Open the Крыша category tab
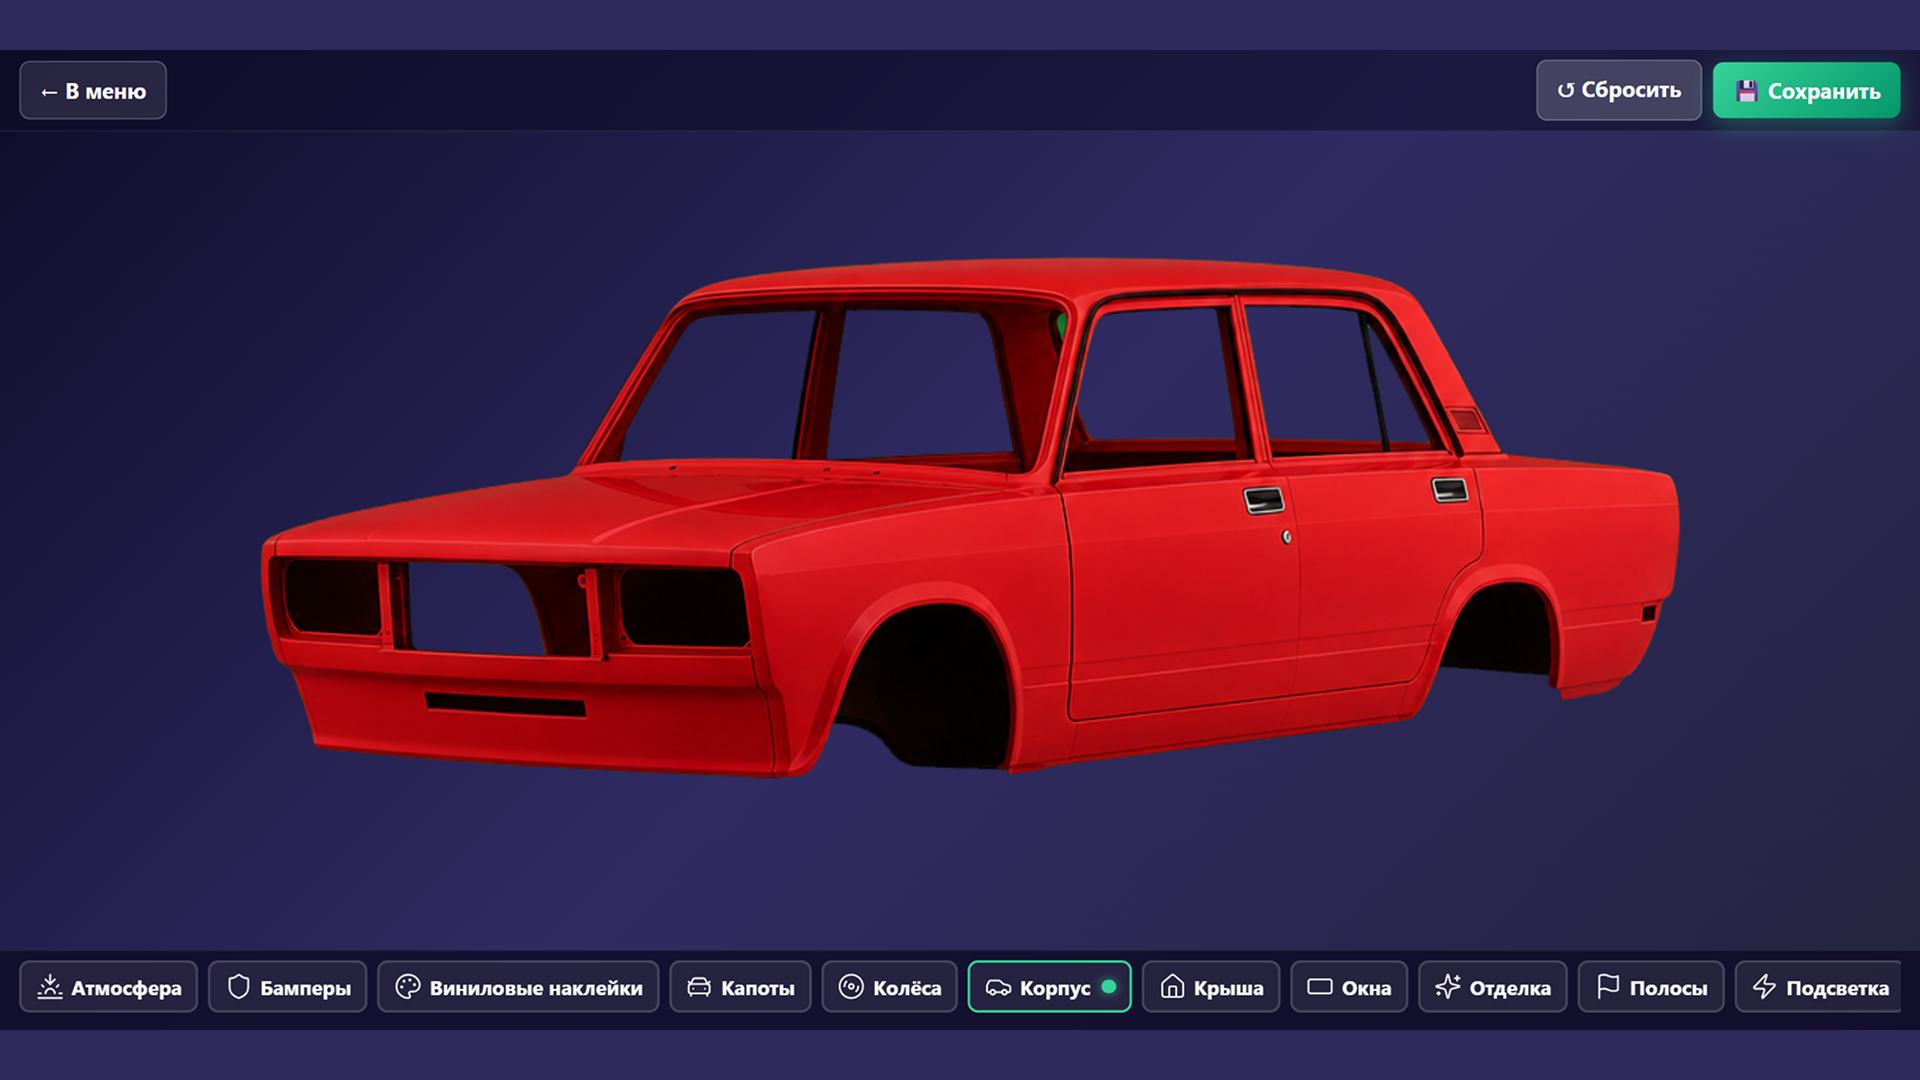 click(x=1211, y=987)
